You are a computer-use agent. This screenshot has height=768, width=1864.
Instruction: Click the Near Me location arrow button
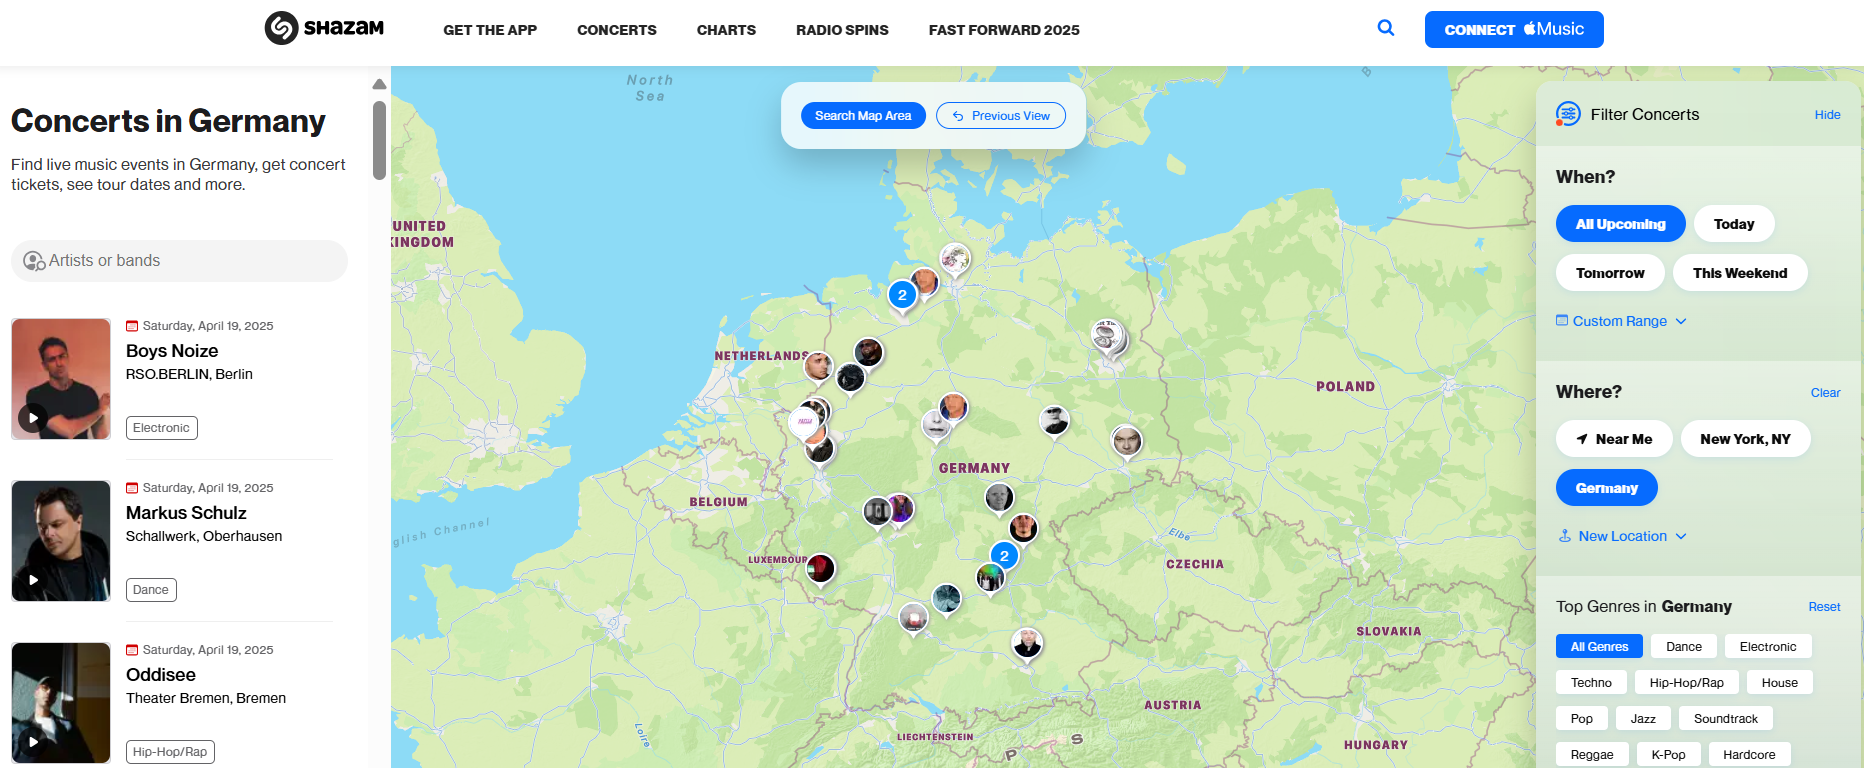pyautogui.click(x=1613, y=439)
